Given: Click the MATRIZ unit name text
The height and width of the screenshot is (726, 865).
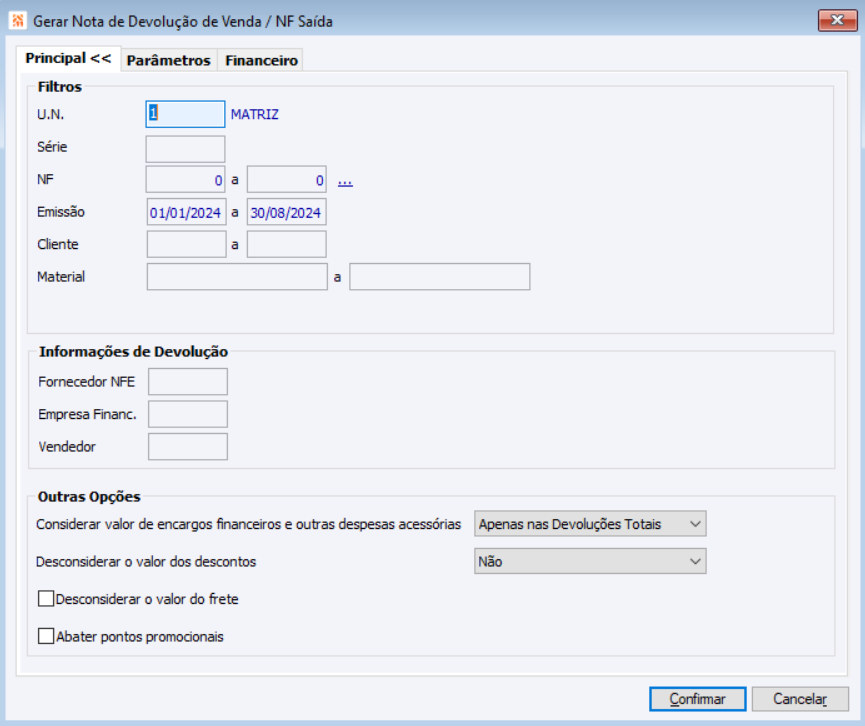Looking at the screenshot, I should [x=255, y=115].
